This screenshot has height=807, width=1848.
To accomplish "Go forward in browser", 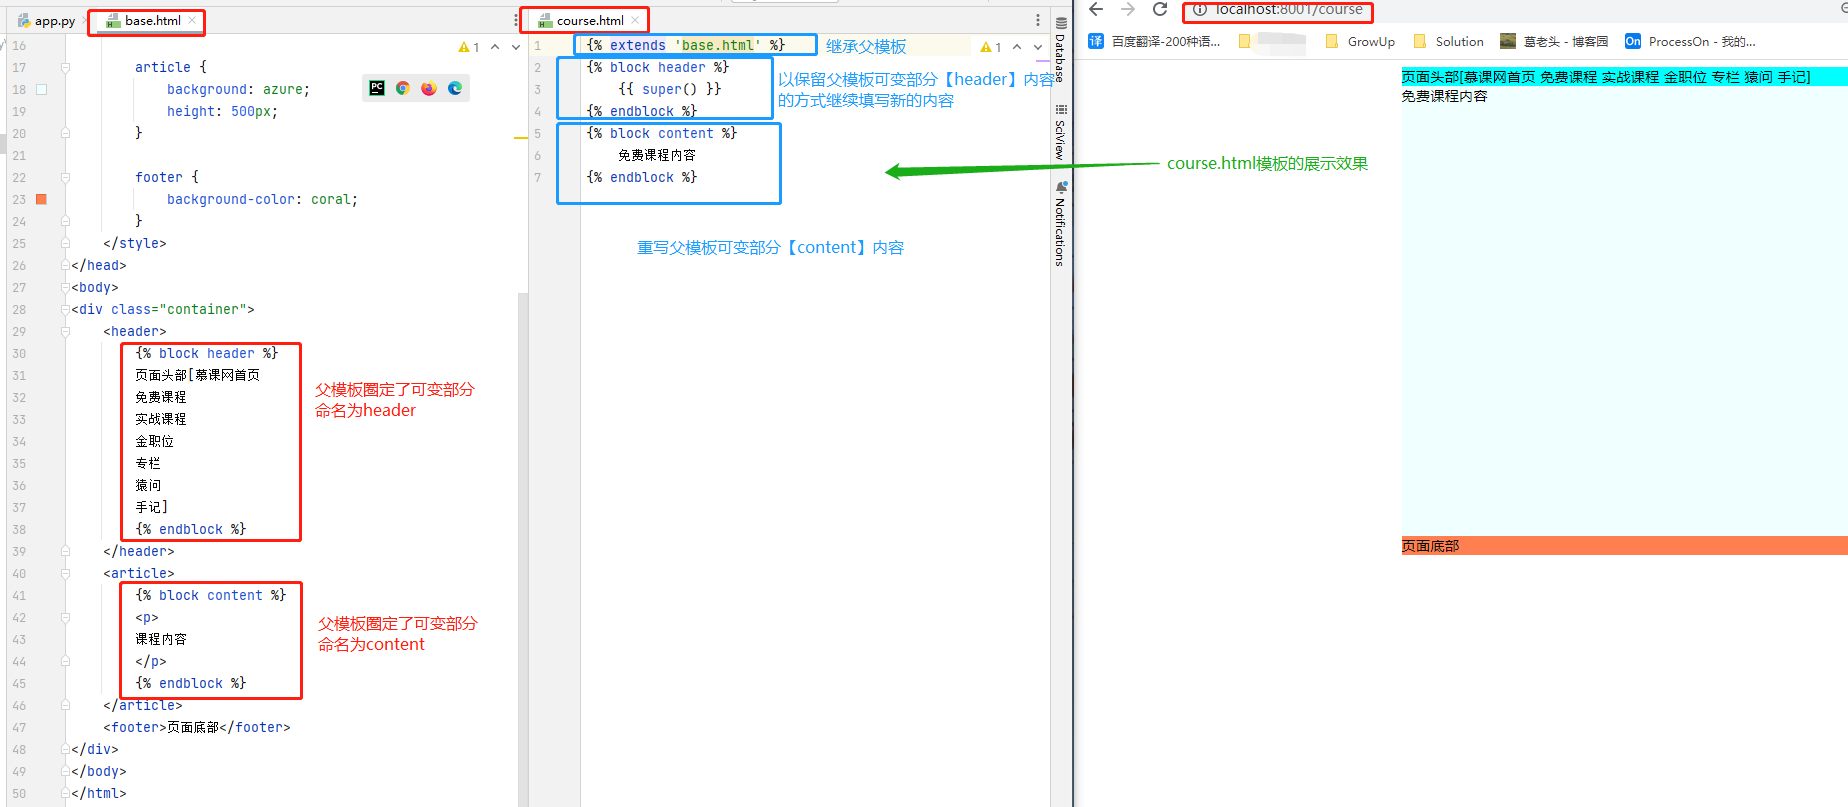I will click(1128, 9).
